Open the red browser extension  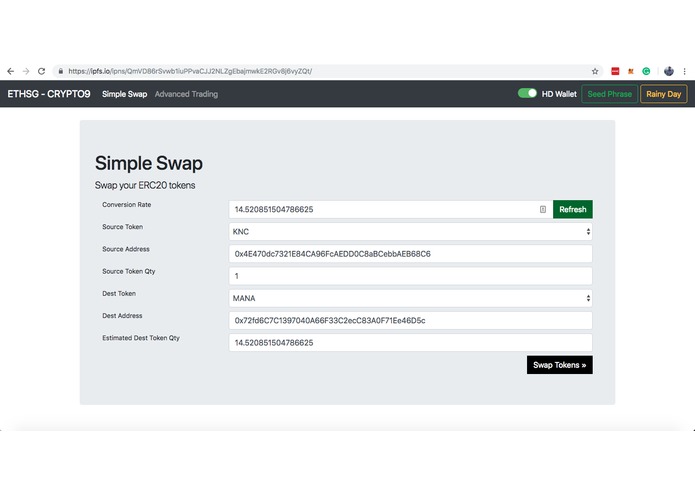615,71
